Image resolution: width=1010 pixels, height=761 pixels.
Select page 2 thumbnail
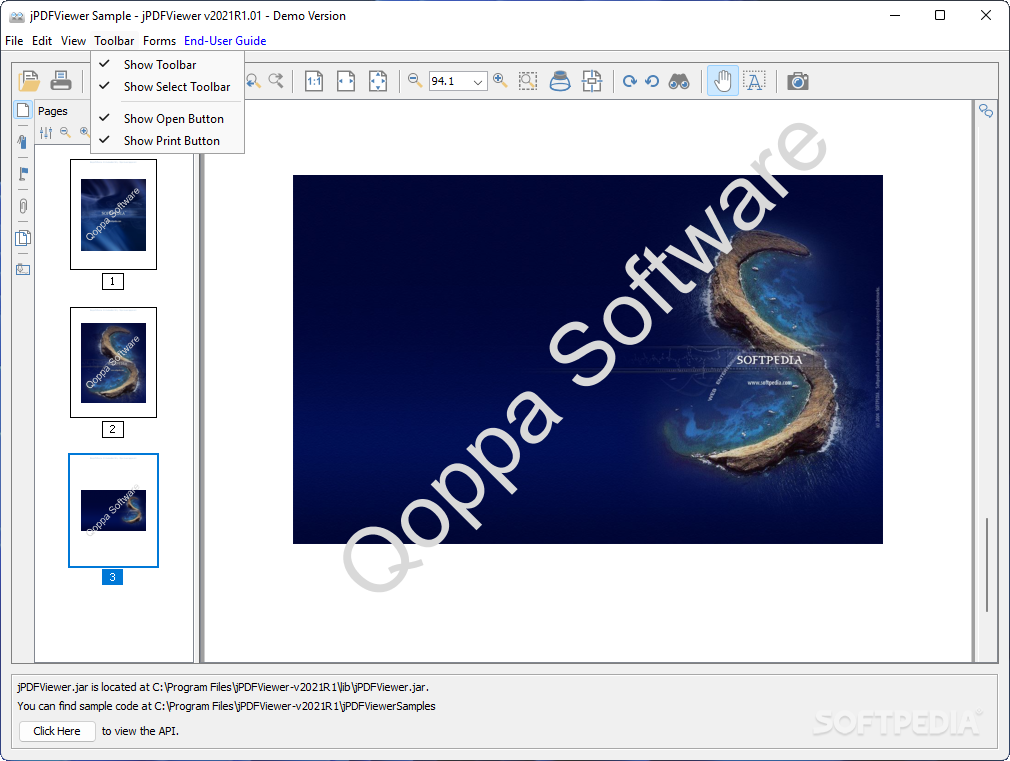tap(113, 362)
